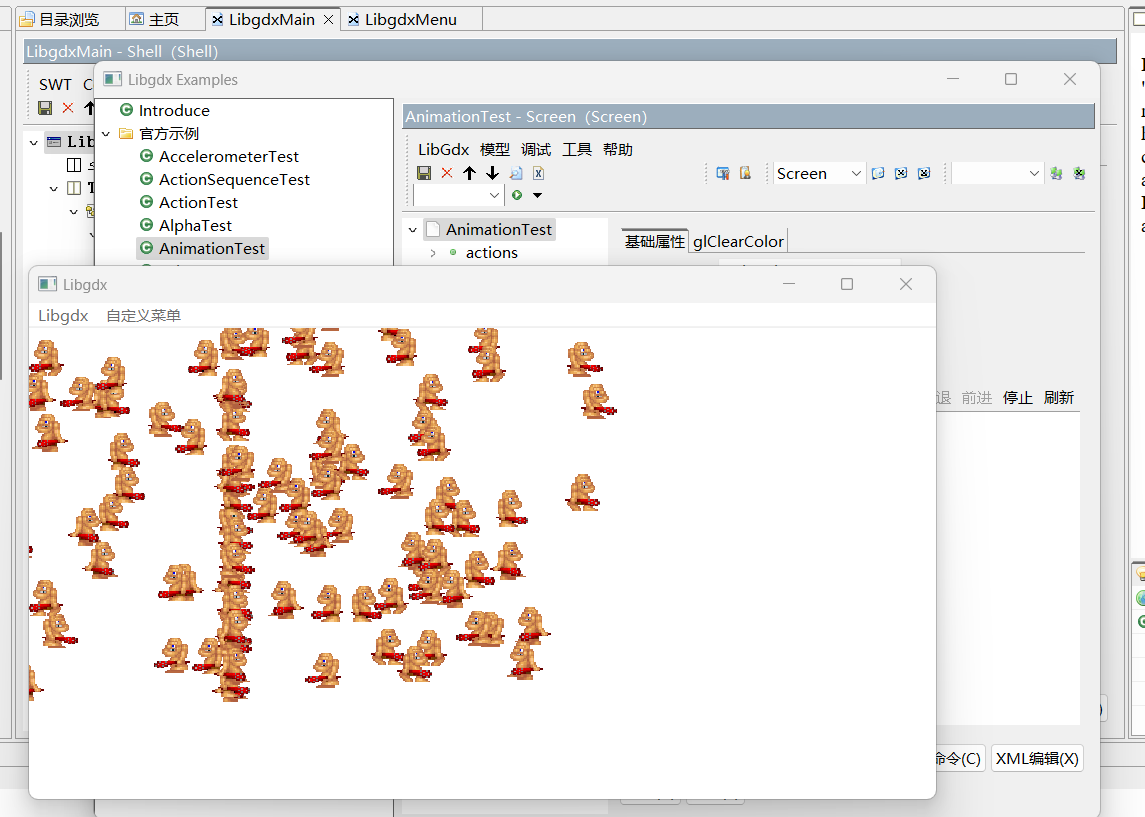Viewport: 1145px width, 817px height.
Task: Select AccelerometerTest example
Action: click(229, 156)
